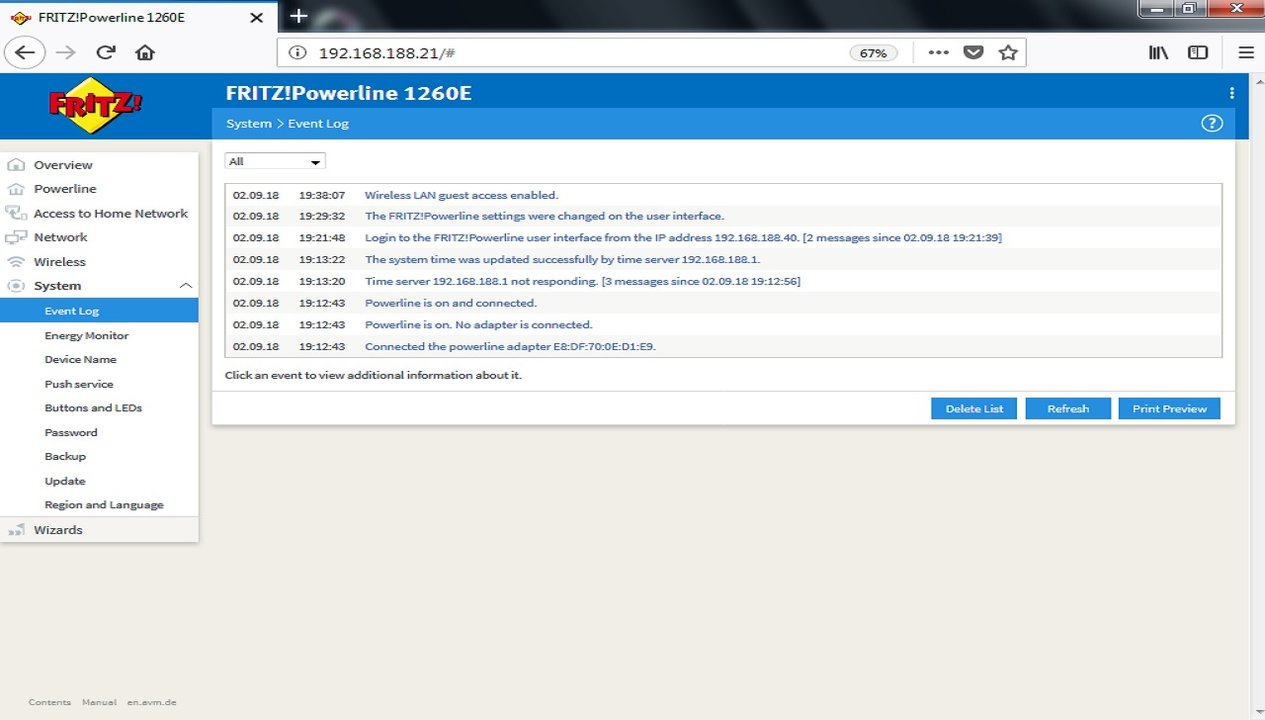Open a new tab with the plus button
1265x720 pixels.
coord(298,16)
